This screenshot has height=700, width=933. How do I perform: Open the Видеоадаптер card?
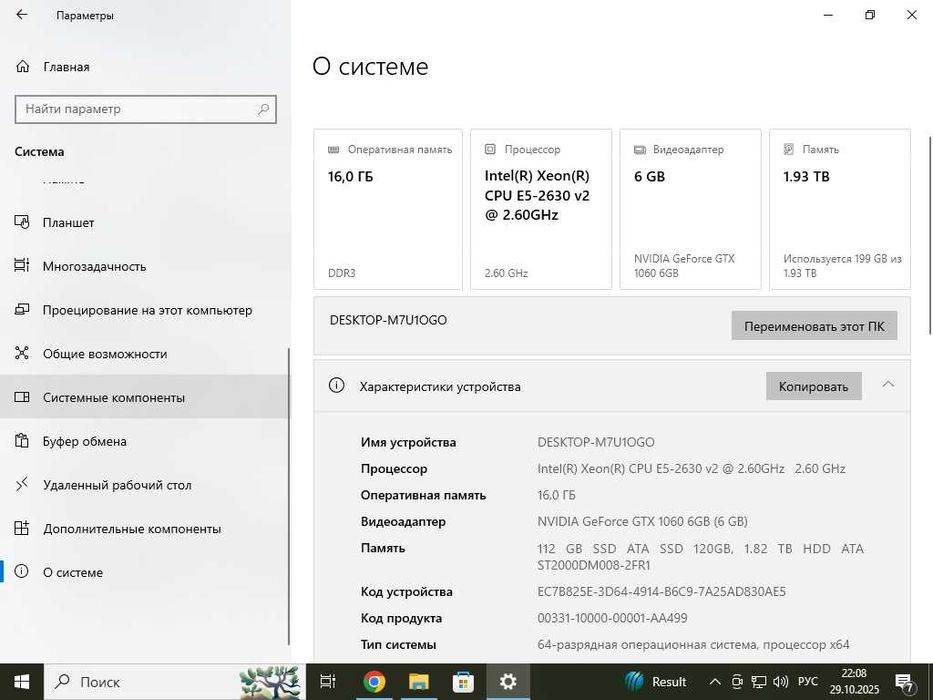690,210
